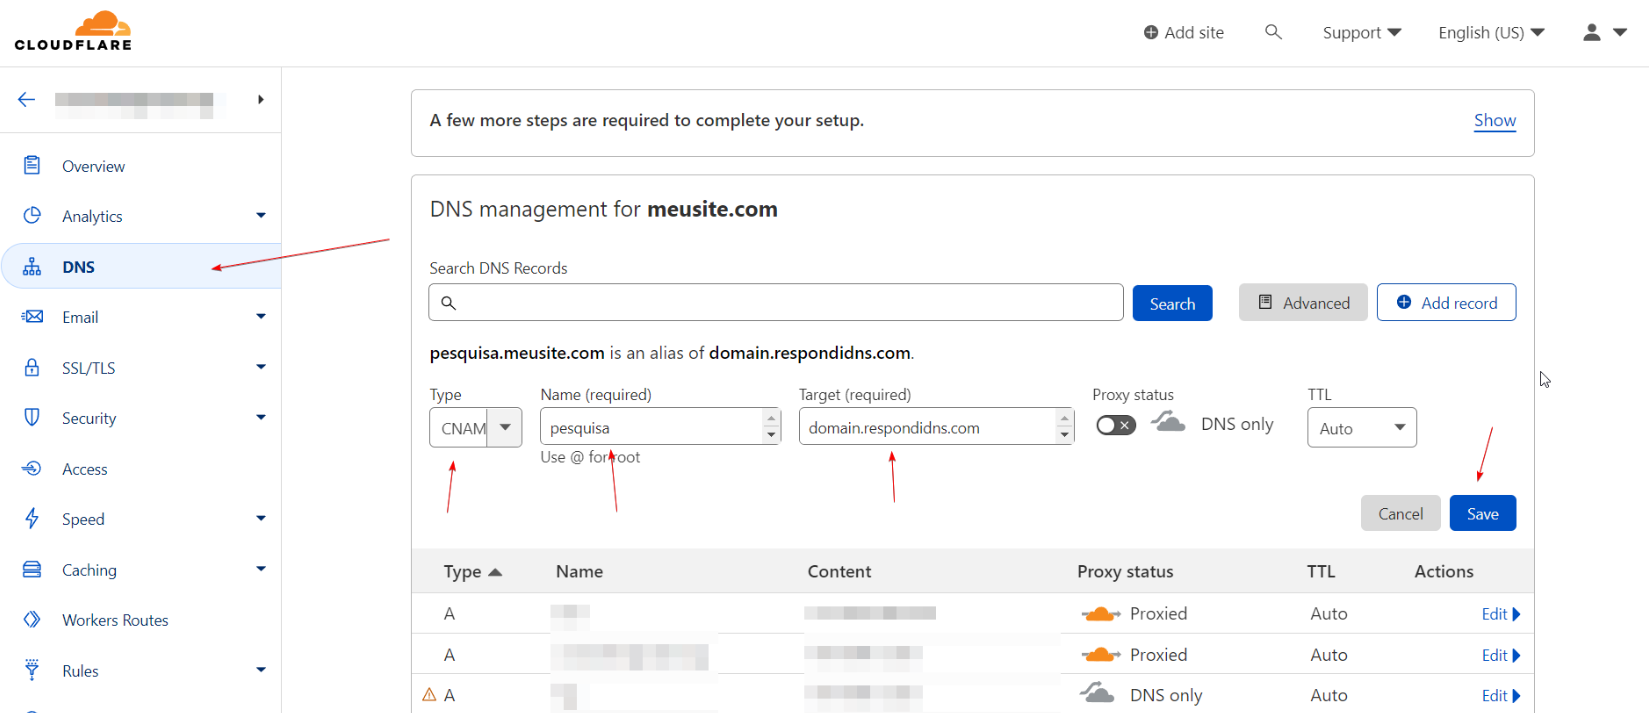Cancel the DNS record edit

pos(1400,513)
